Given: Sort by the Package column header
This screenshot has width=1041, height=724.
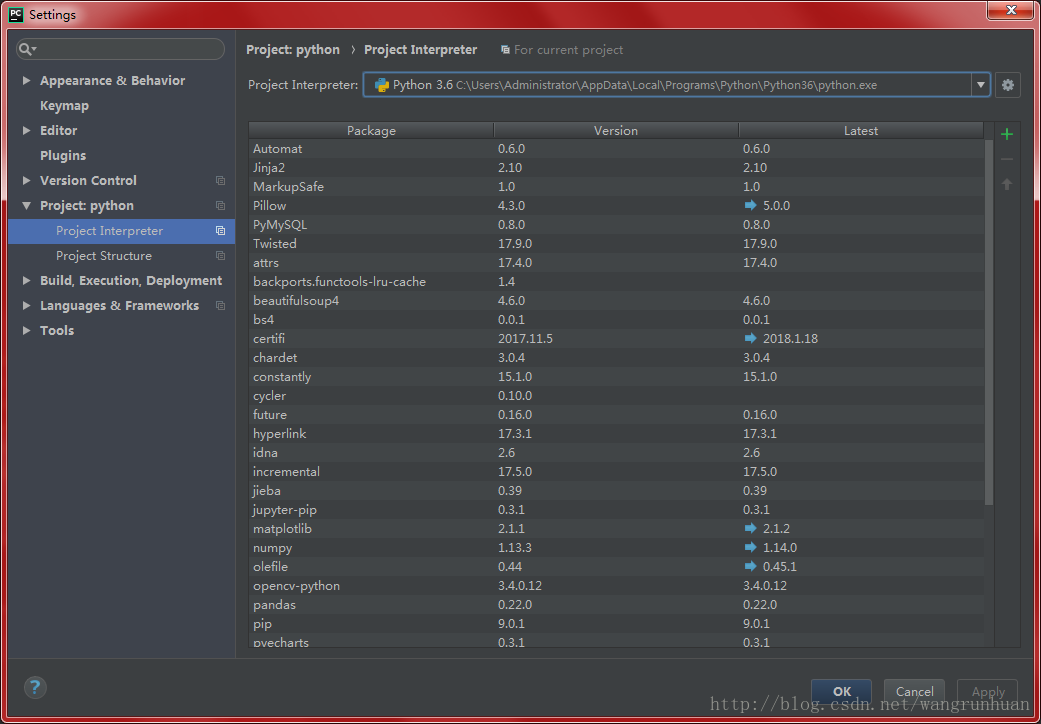Looking at the screenshot, I should tap(371, 131).
